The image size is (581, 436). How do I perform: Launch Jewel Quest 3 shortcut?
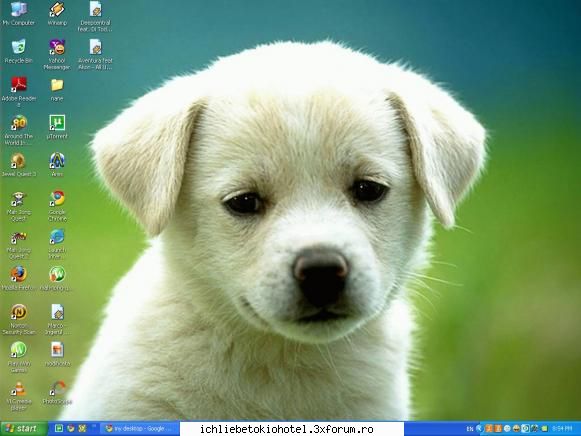[19, 164]
